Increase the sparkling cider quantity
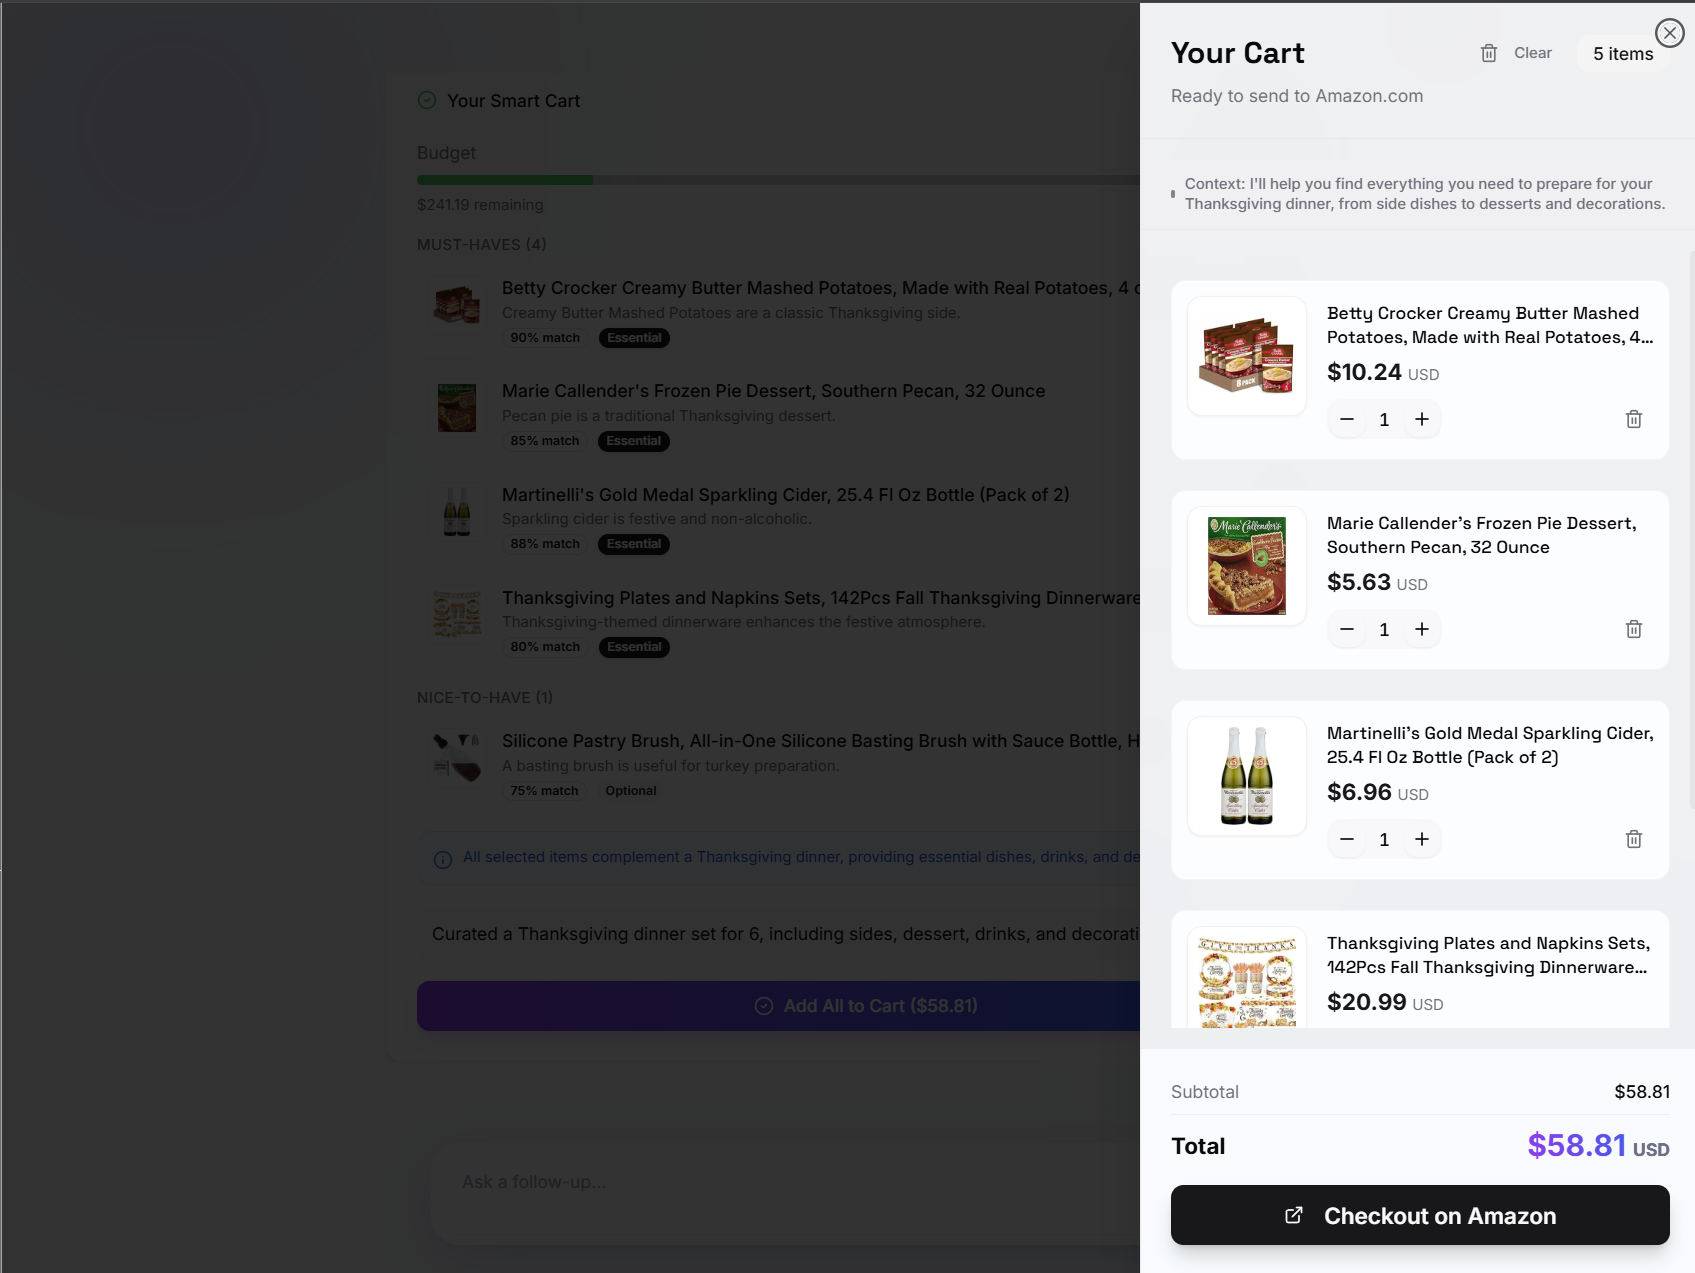1695x1273 pixels. coord(1421,839)
